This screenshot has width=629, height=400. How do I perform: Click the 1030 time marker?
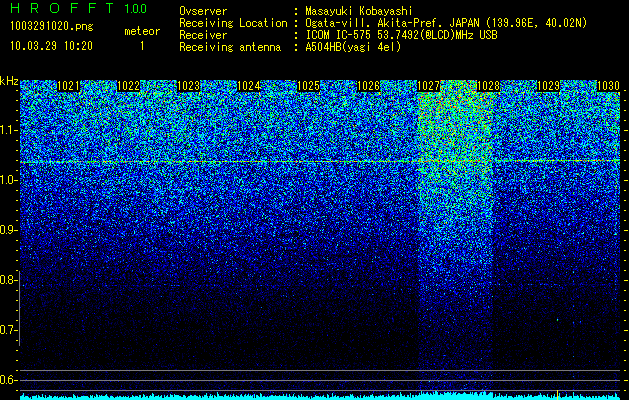point(609,86)
